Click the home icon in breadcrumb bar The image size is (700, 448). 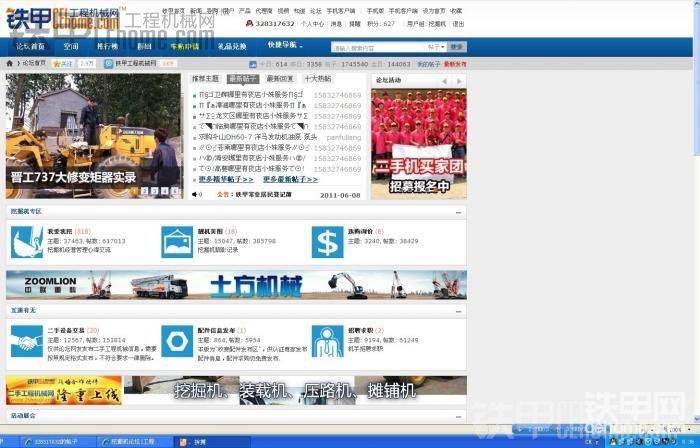(9, 63)
